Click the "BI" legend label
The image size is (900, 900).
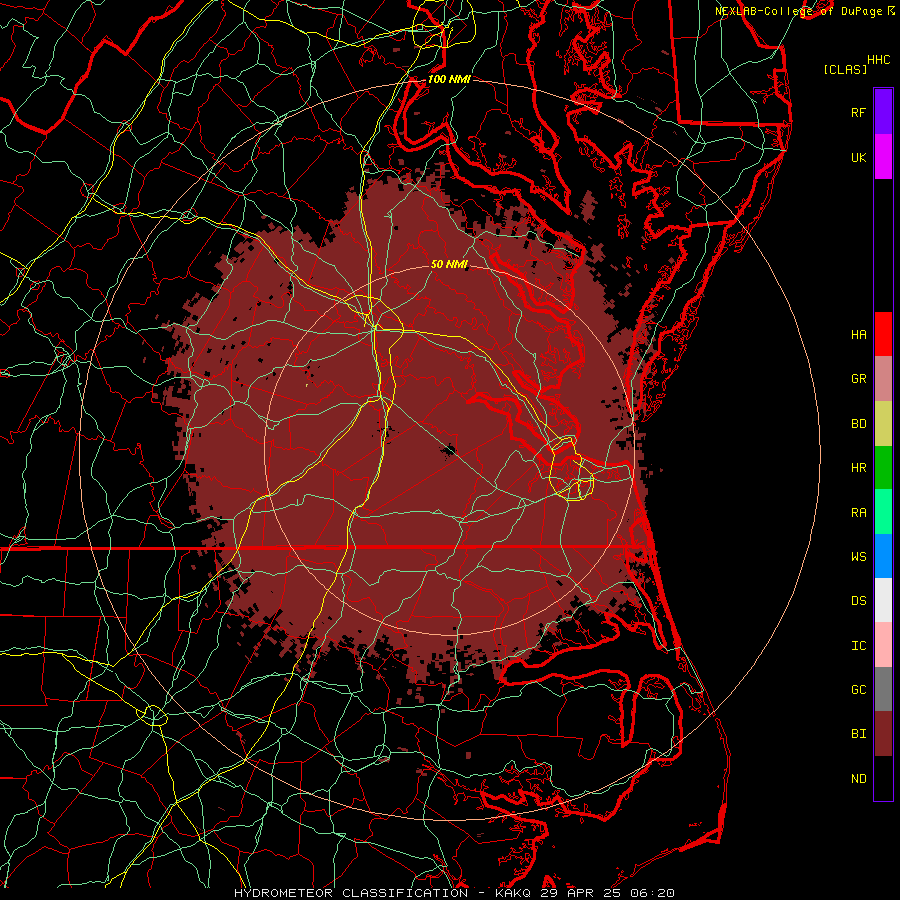(858, 734)
